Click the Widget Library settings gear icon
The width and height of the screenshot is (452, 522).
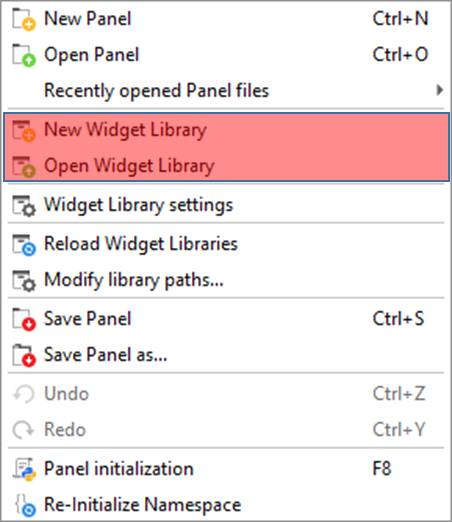point(24,206)
